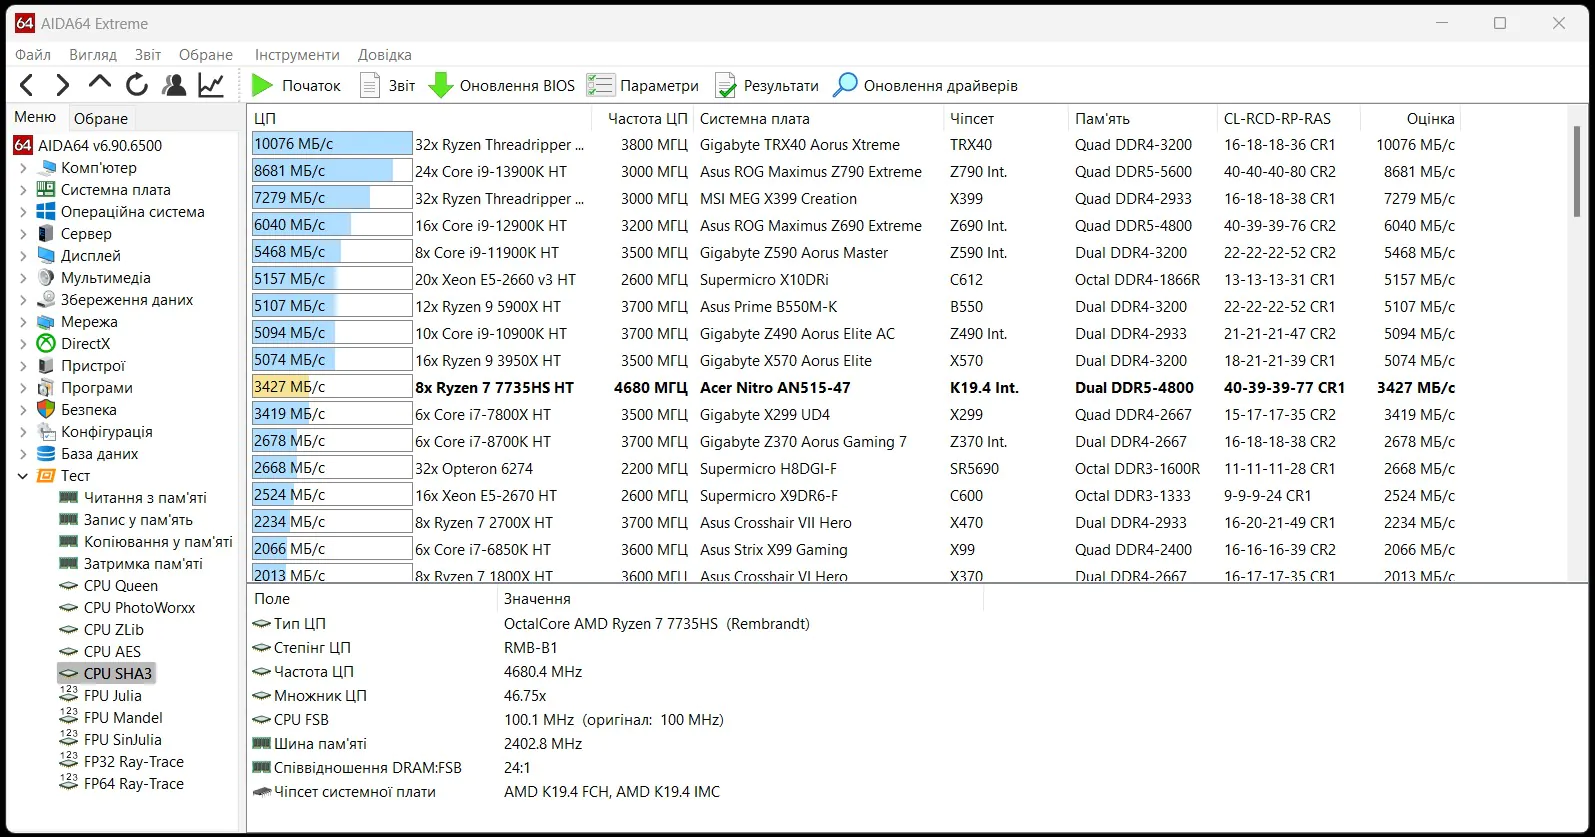1595x837 pixels.
Task: Click the Refresh toolbar icon
Action: pos(137,85)
